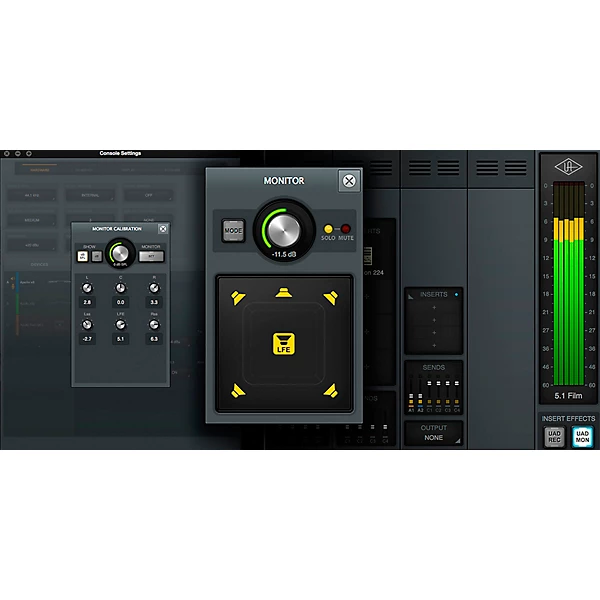This screenshot has width=600, height=600.
Task: Click the C channel trim knob
Action: point(120,288)
